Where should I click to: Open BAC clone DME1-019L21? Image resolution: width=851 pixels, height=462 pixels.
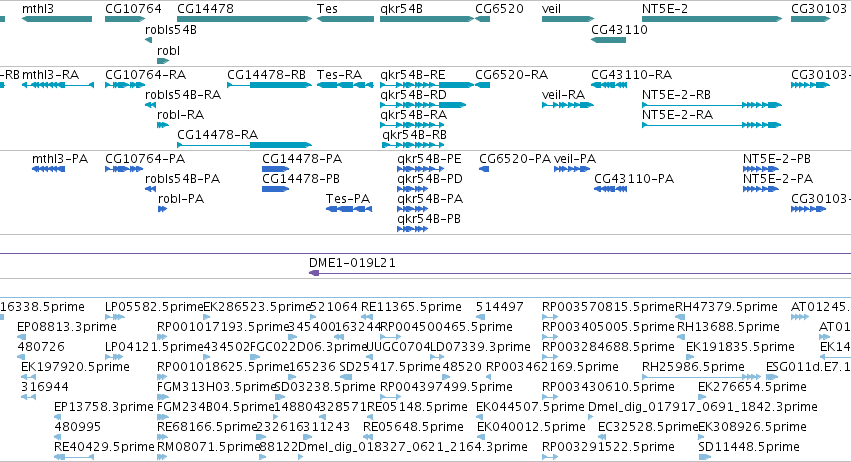[x=580, y=273]
